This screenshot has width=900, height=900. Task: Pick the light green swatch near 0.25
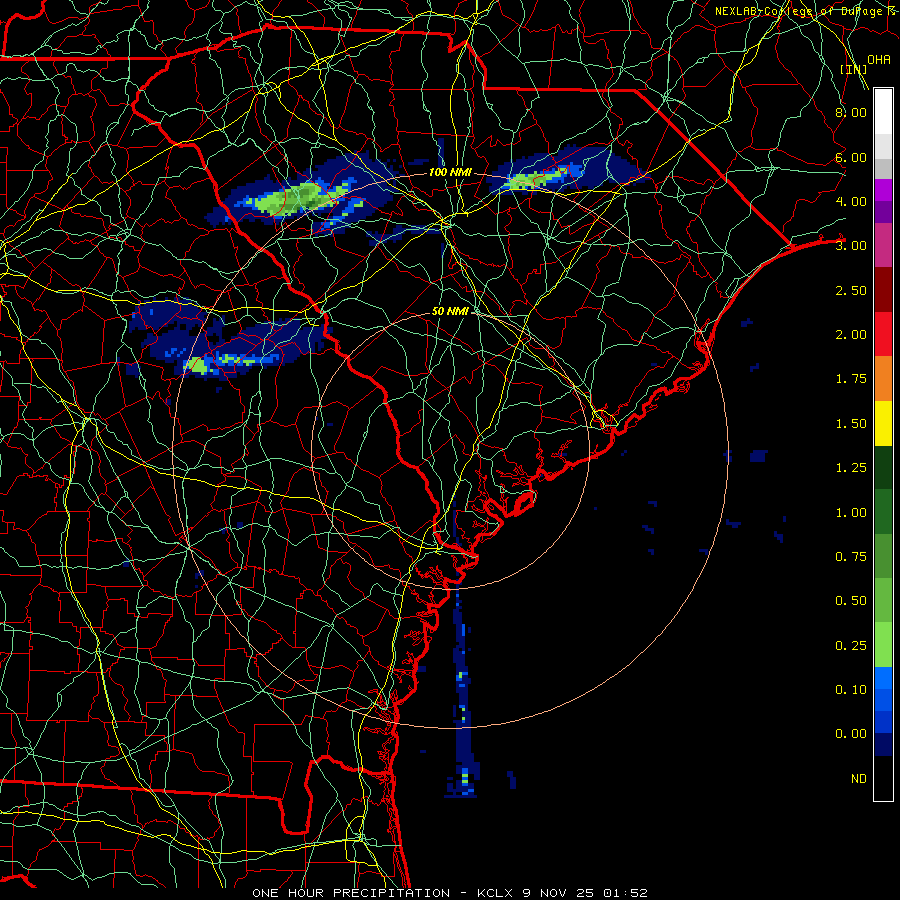(883, 646)
